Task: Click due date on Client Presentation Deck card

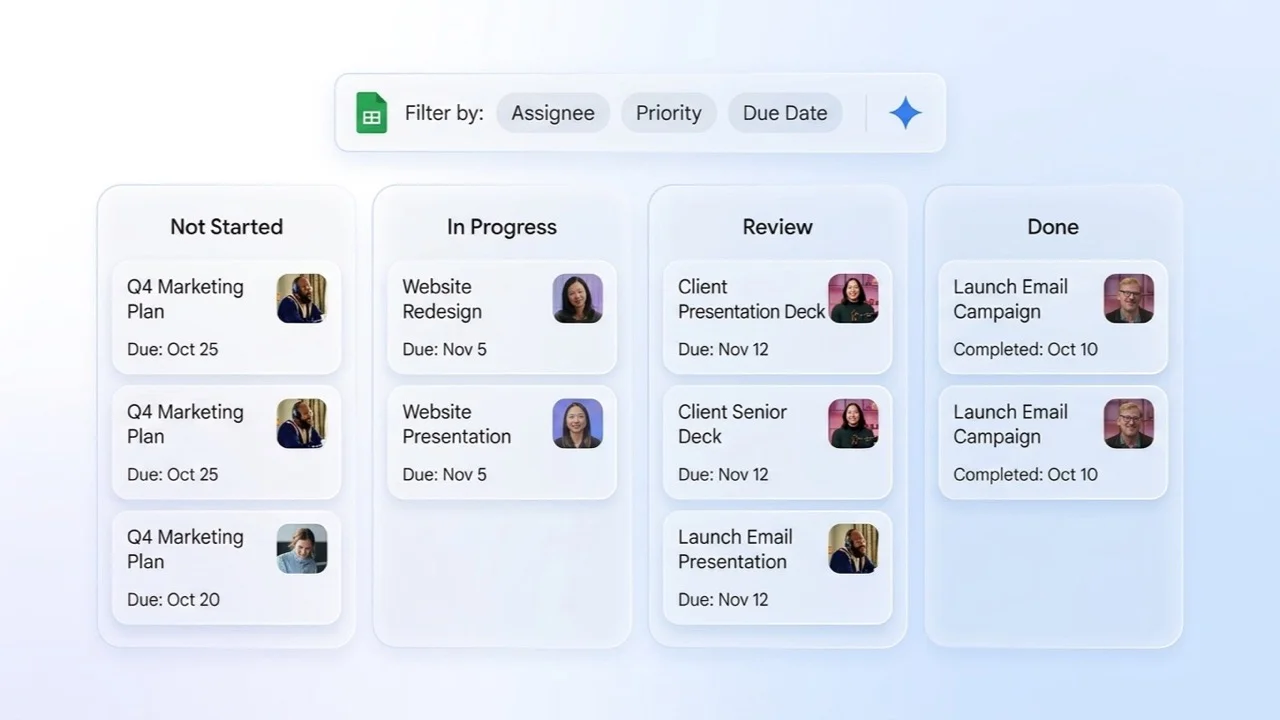Action: coord(723,350)
